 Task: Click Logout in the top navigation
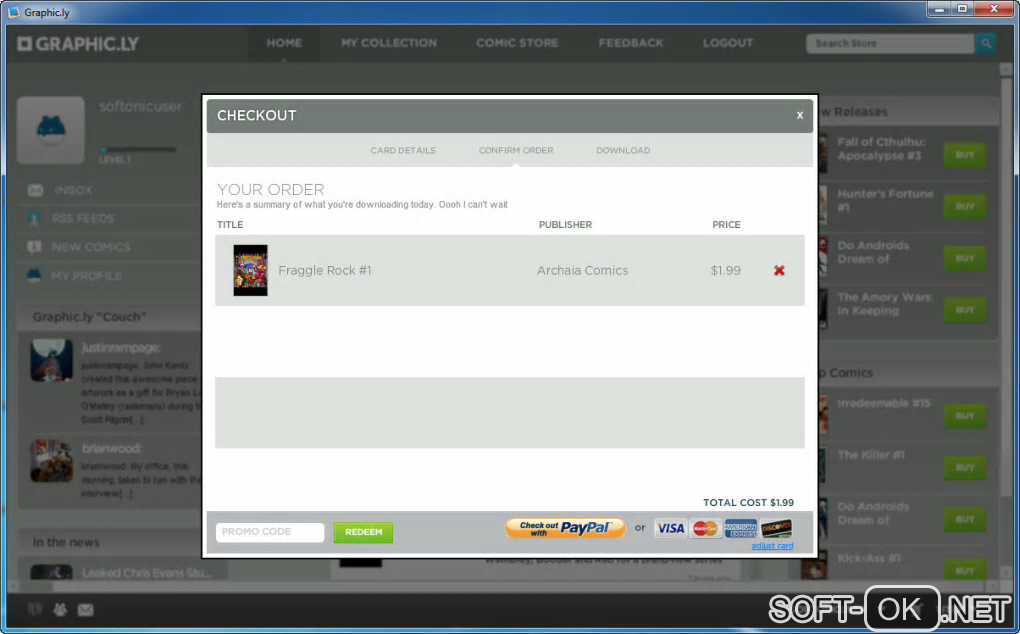pos(728,43)
